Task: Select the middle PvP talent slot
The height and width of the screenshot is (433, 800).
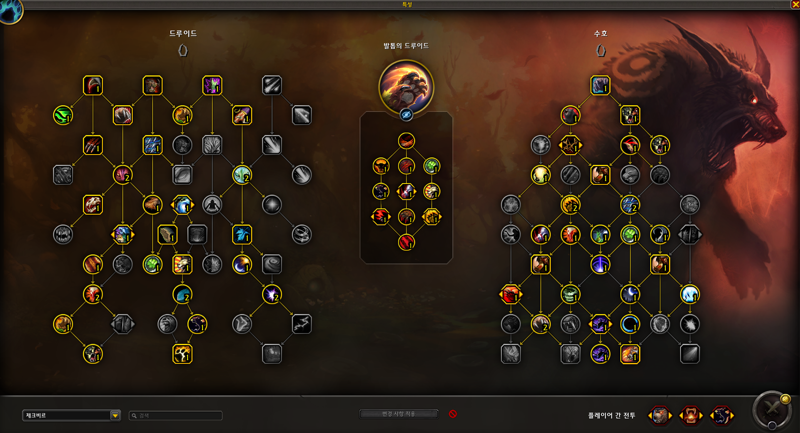Action: (x=691, y=416)
